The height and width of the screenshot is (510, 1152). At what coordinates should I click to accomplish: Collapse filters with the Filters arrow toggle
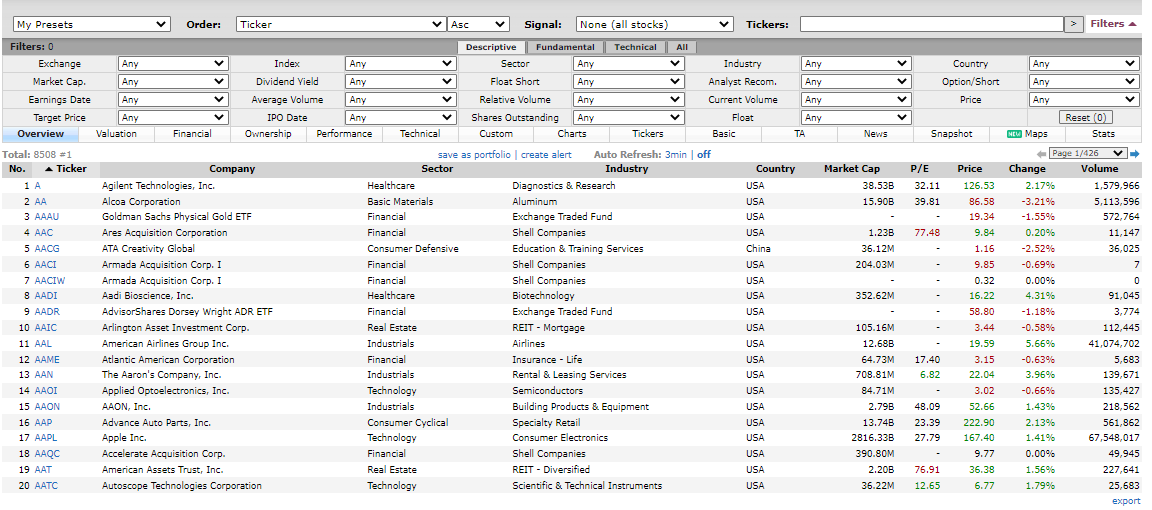(x=1113, y=24)
